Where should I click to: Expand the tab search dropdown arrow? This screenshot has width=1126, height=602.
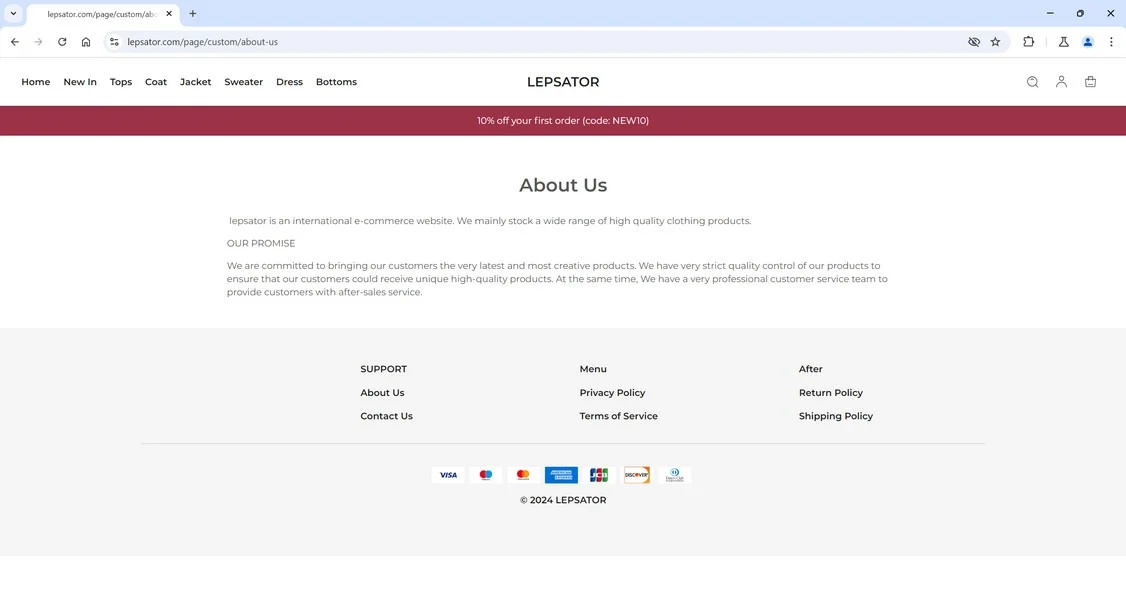[13, 14]
